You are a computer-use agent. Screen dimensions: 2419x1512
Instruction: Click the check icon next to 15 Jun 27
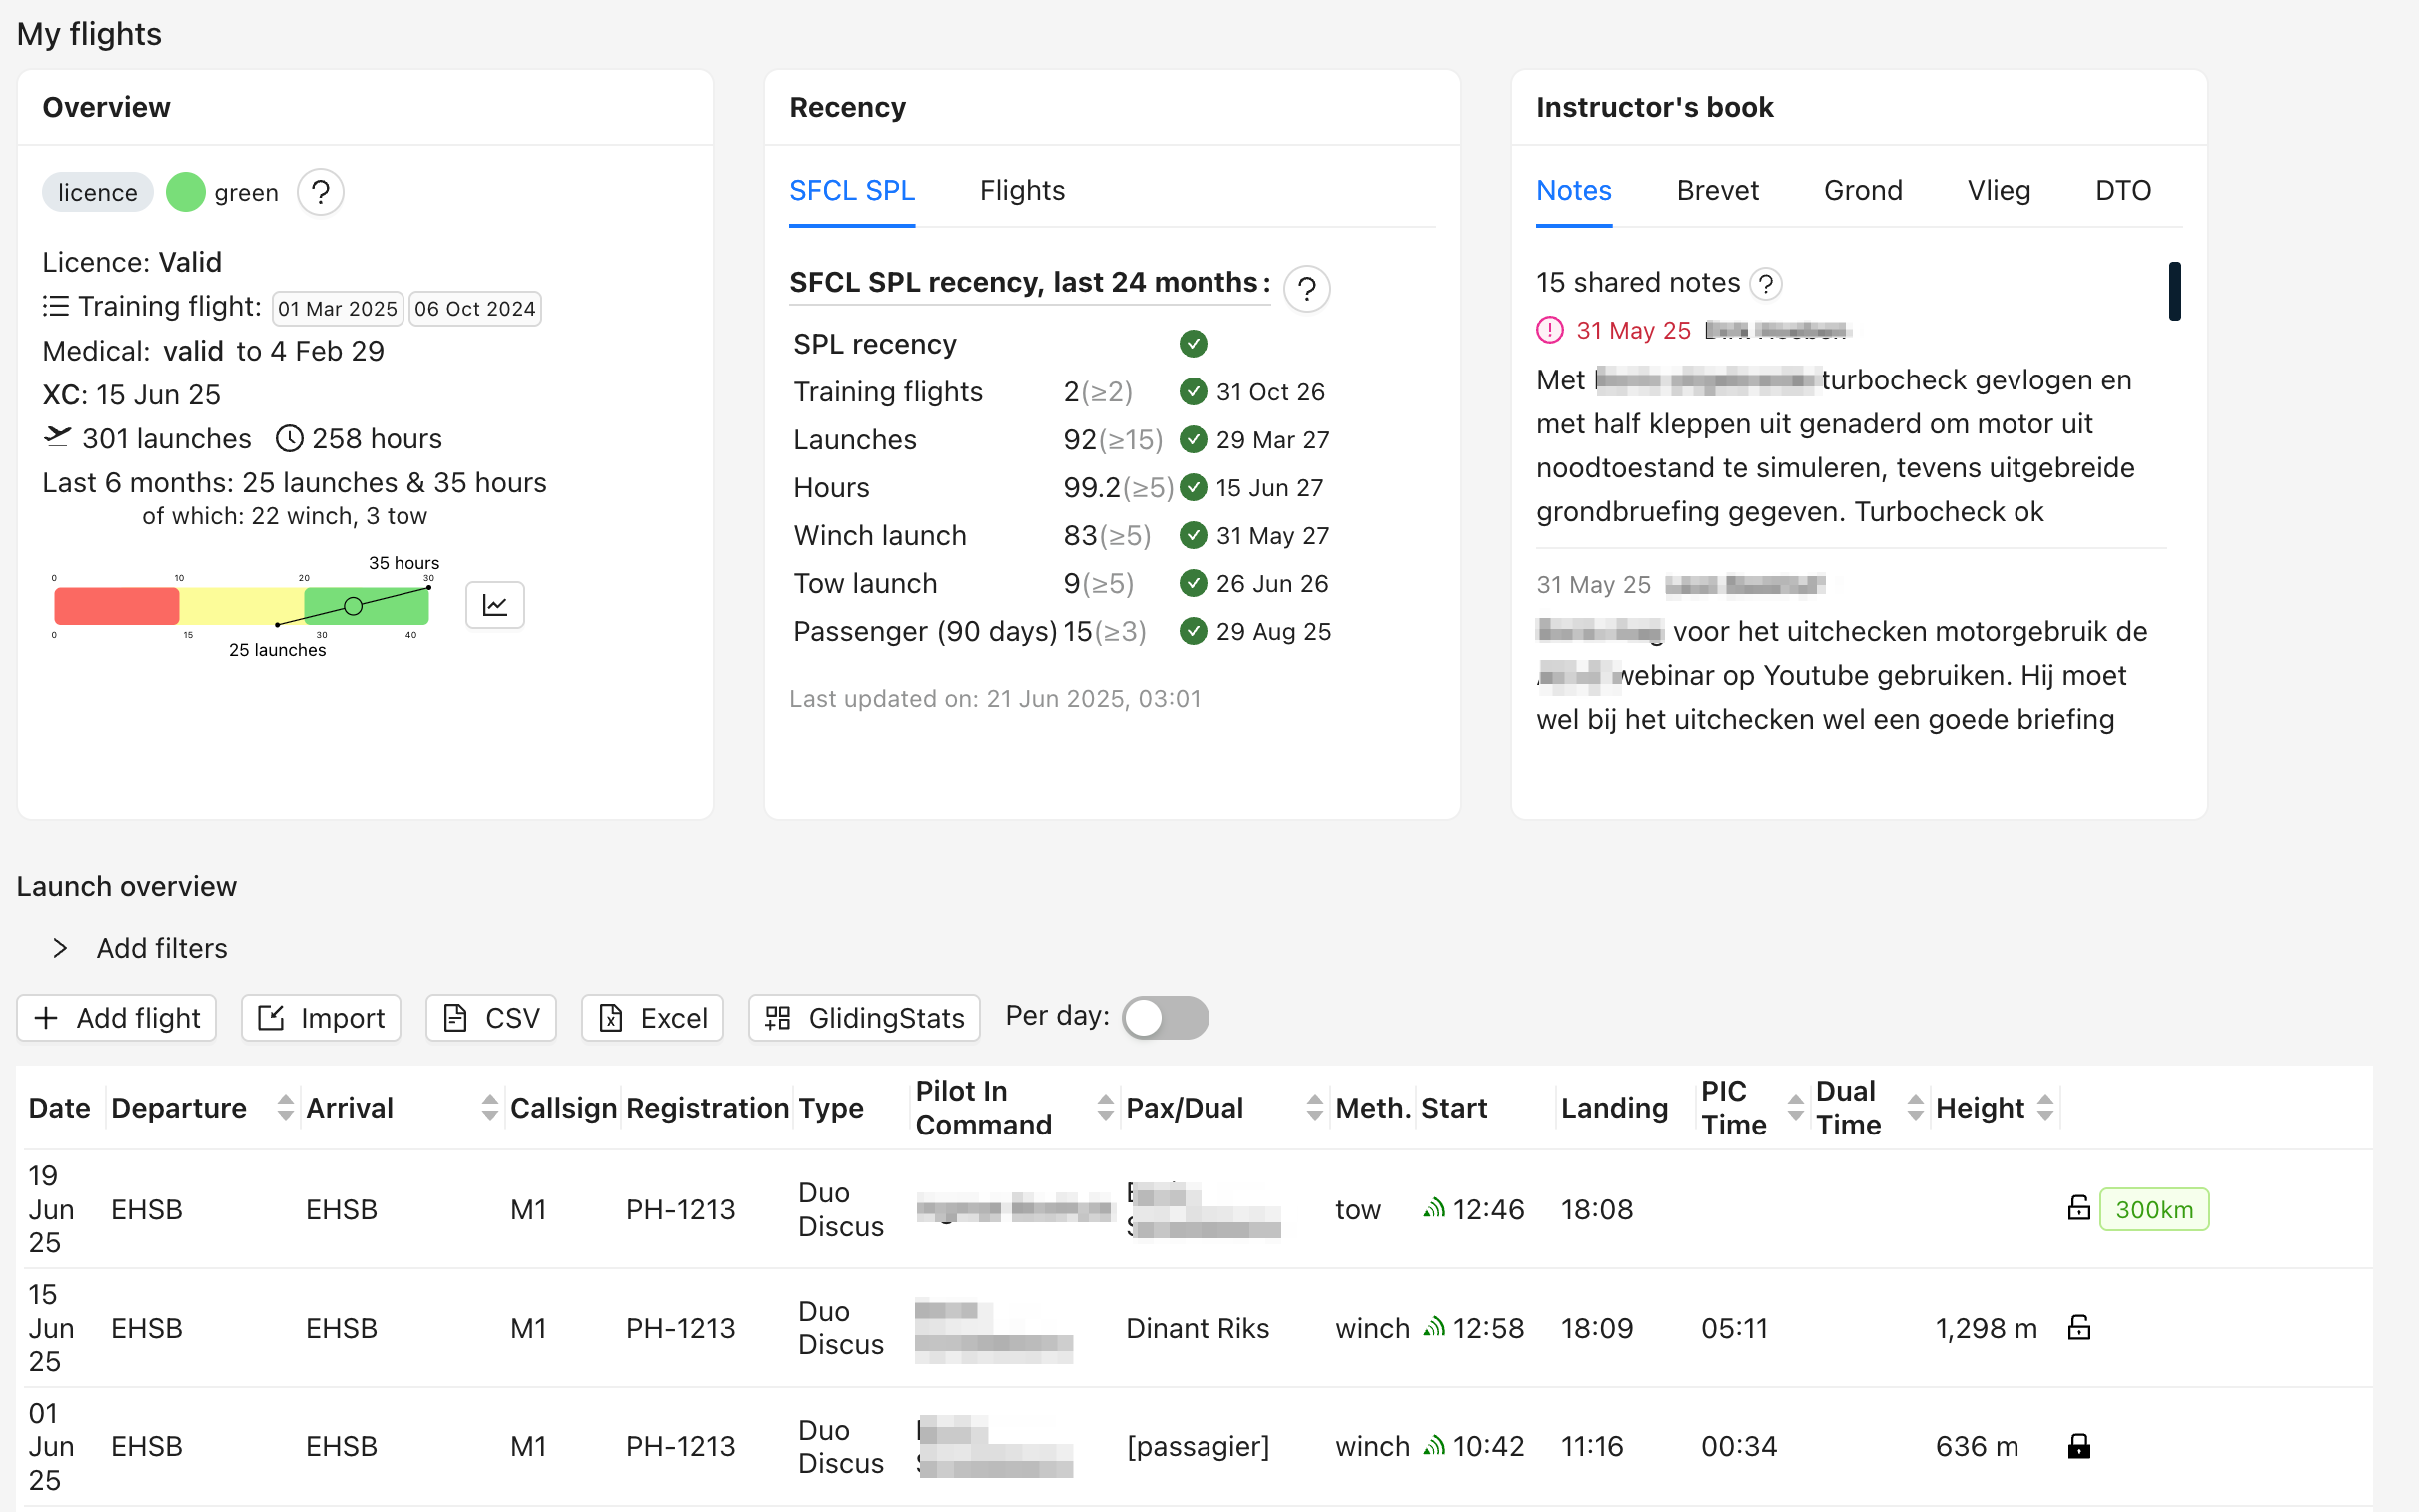1193,488
